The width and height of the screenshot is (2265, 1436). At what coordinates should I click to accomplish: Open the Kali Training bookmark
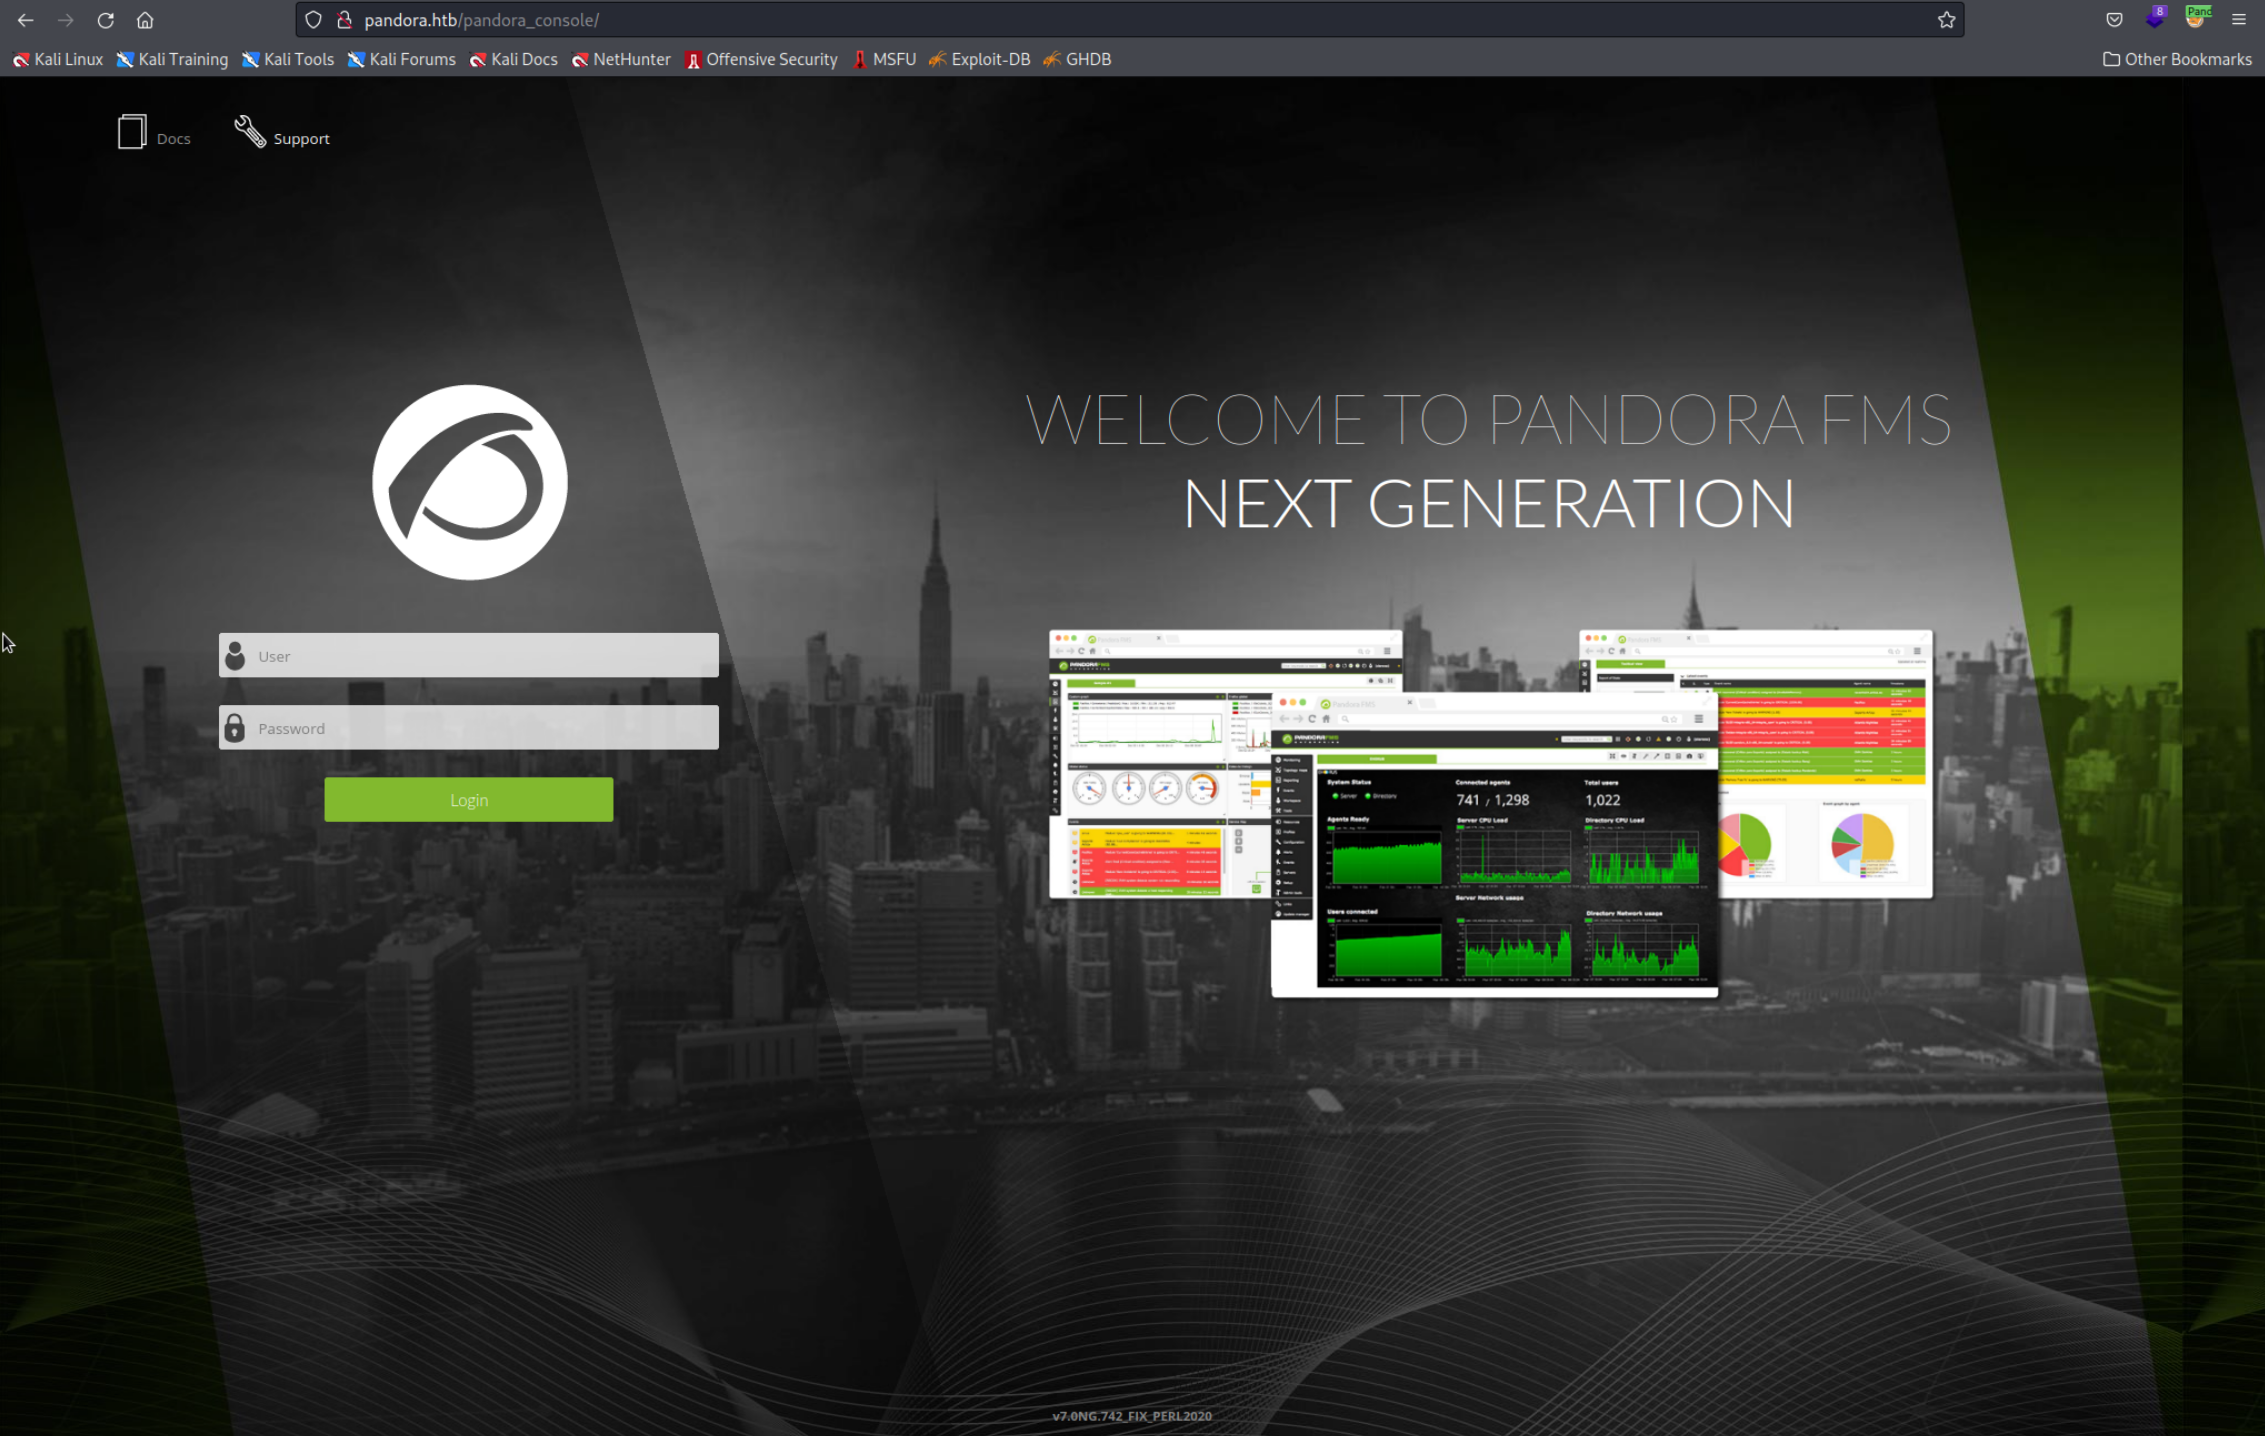tap(172, 59)
